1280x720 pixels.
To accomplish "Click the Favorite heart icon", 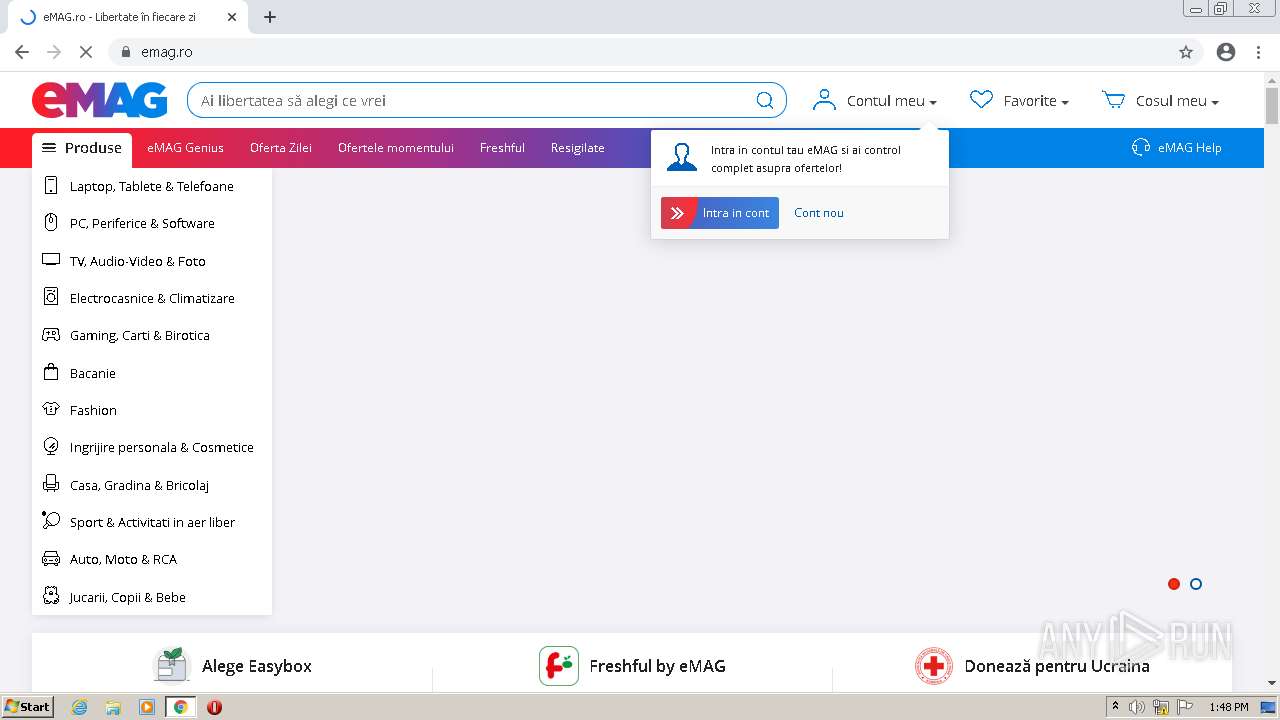I will (981, 99).
